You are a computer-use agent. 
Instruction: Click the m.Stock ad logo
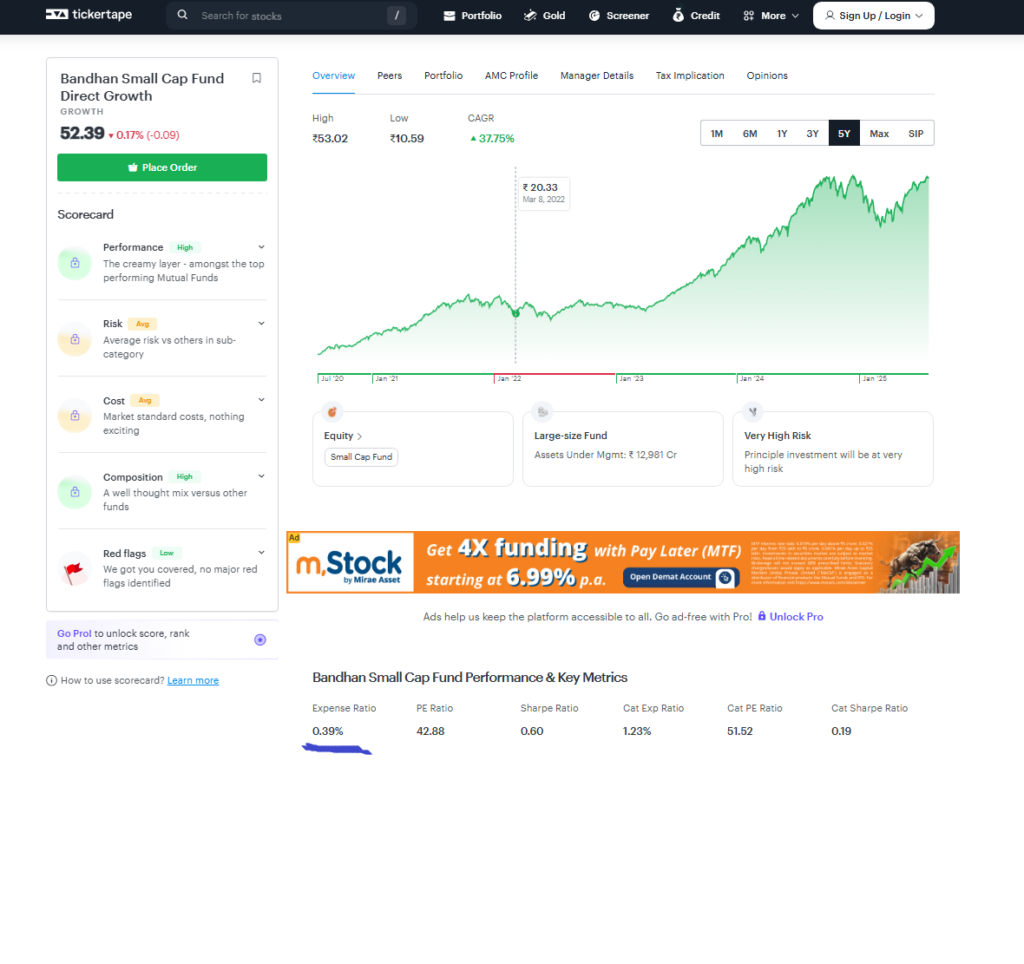350,563
